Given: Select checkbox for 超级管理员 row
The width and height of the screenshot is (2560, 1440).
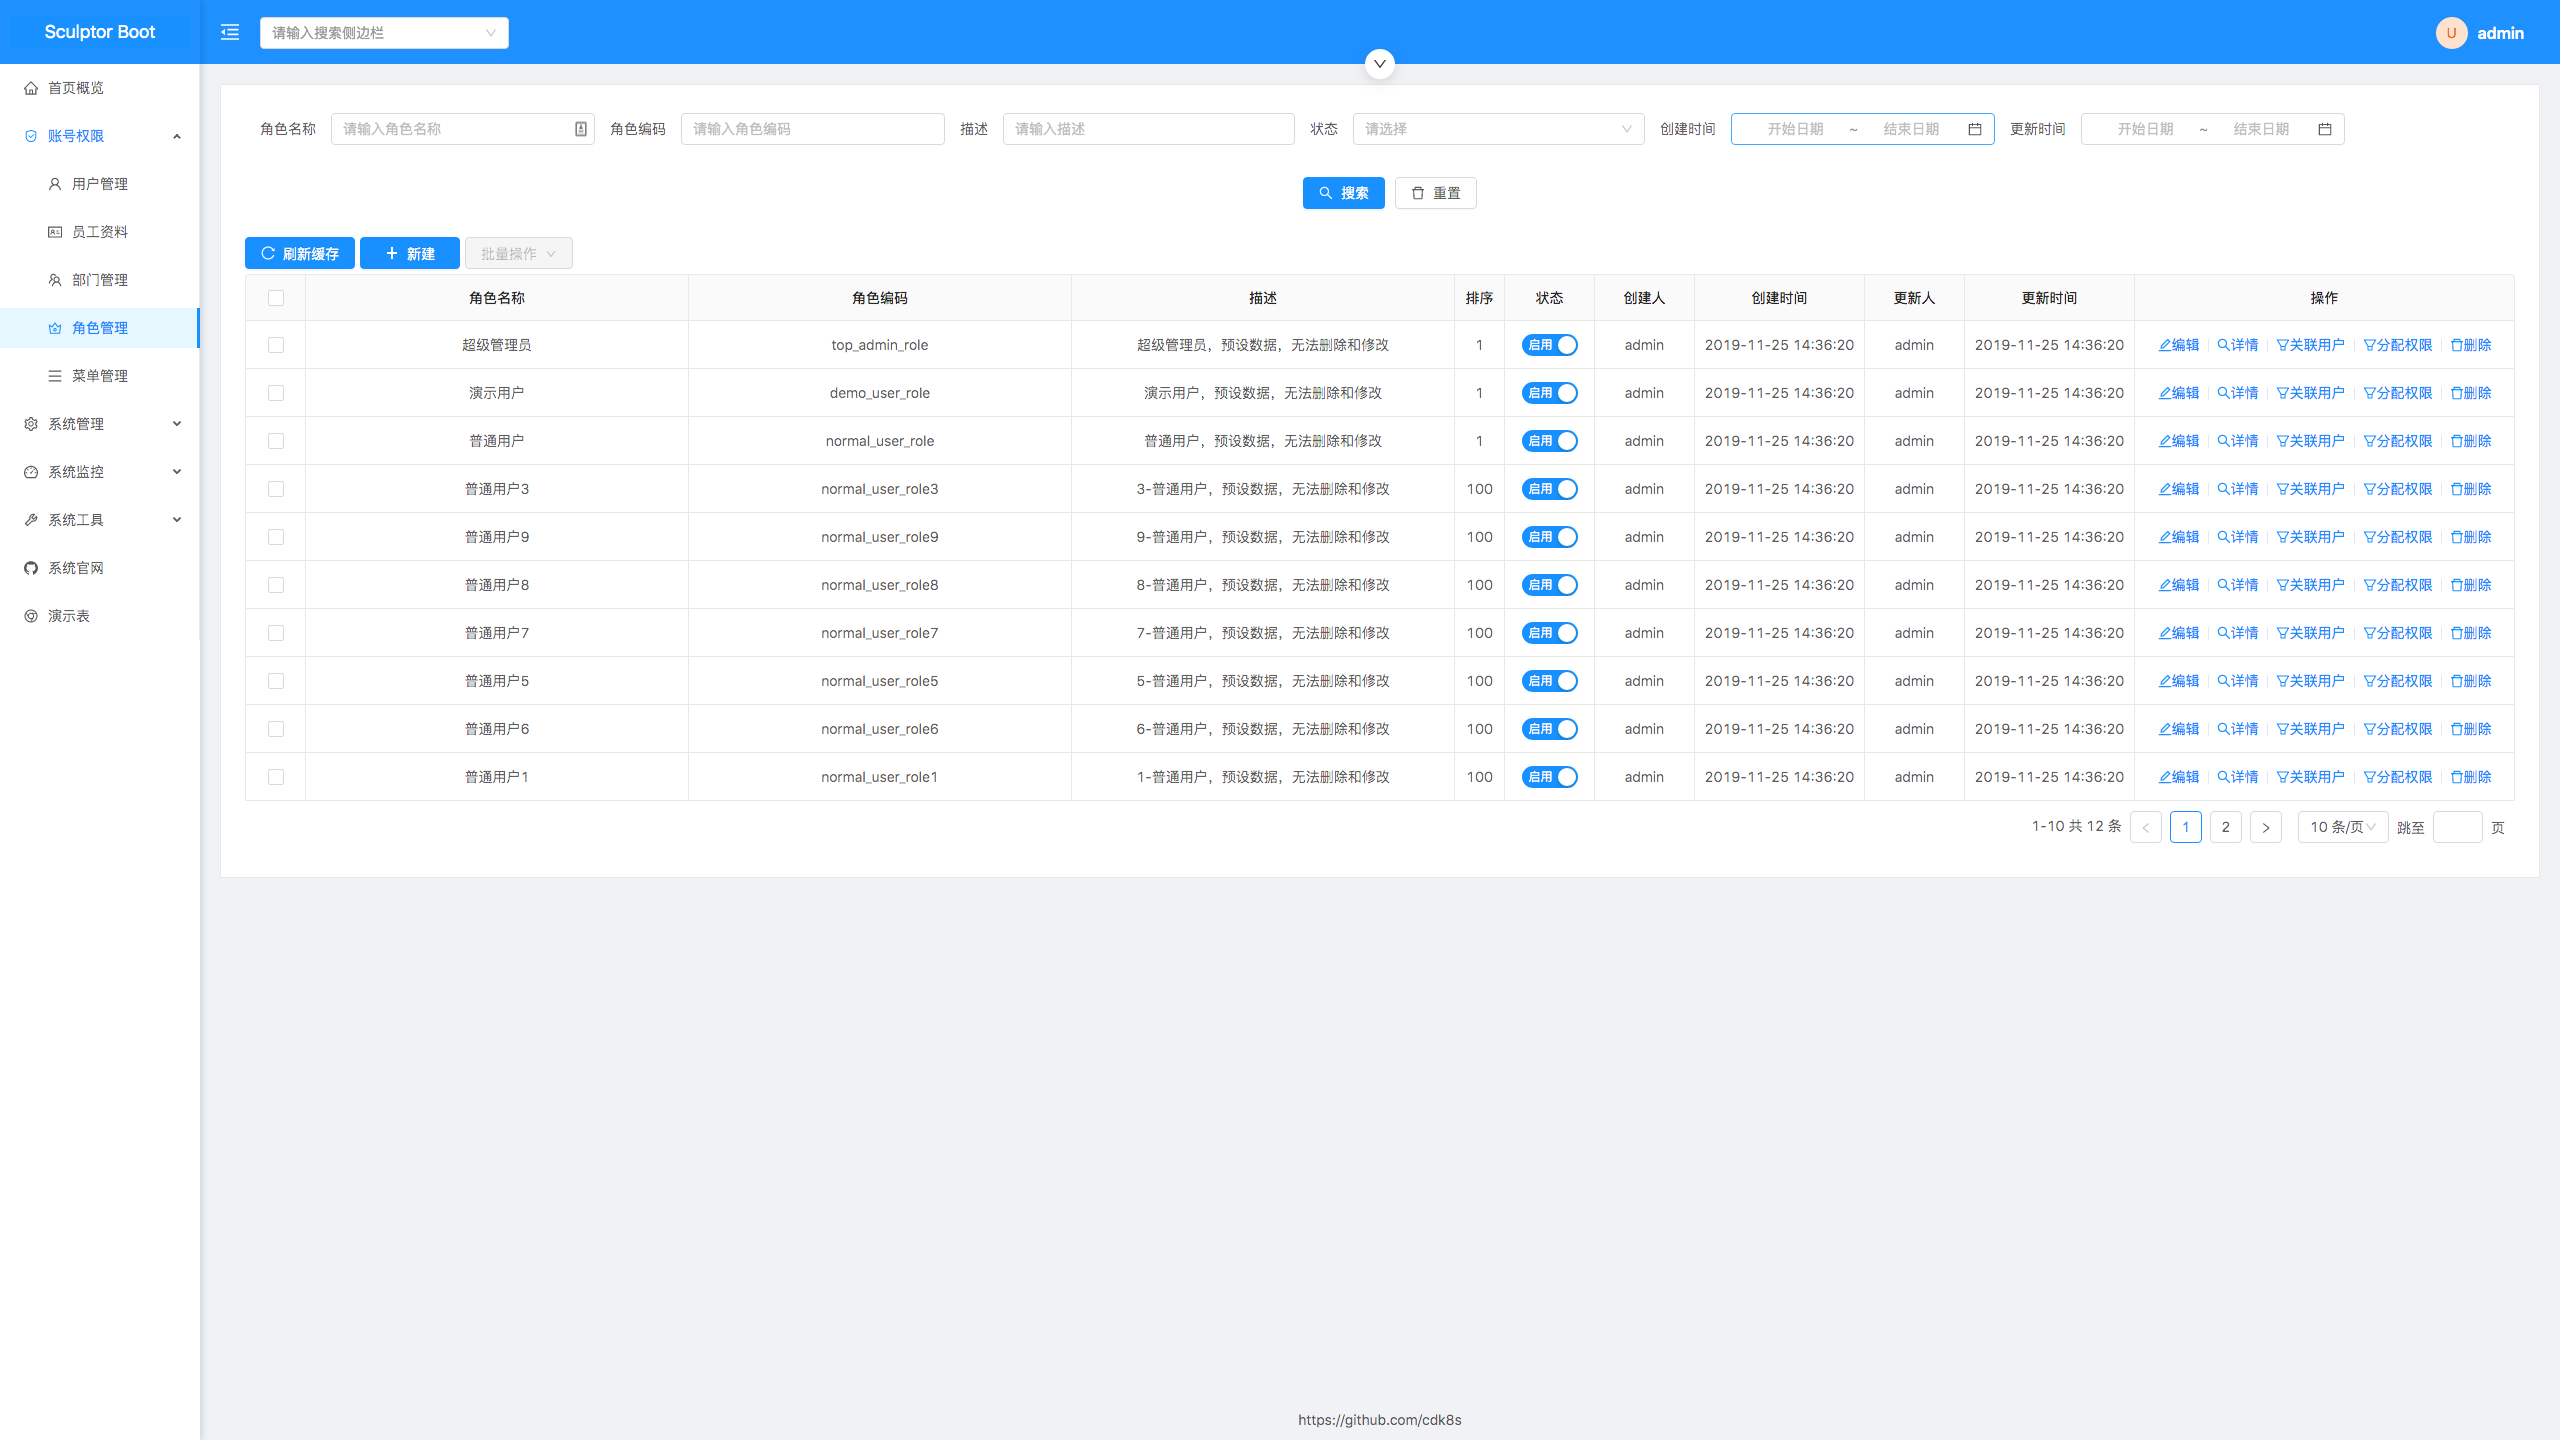Looking at the screenshot, I should point(276,345).
